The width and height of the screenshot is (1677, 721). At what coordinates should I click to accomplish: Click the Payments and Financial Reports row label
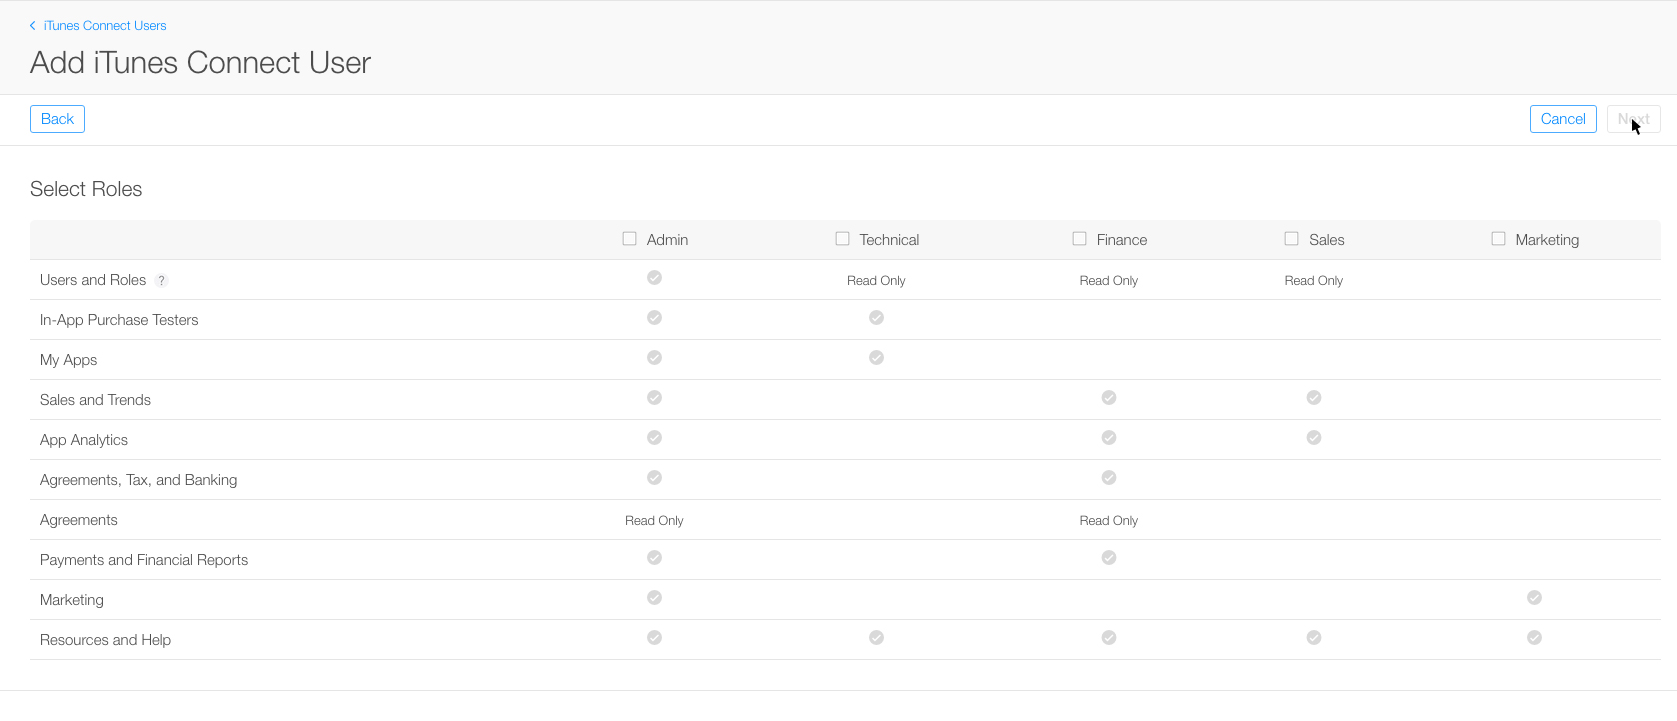[x=144, y=560]
